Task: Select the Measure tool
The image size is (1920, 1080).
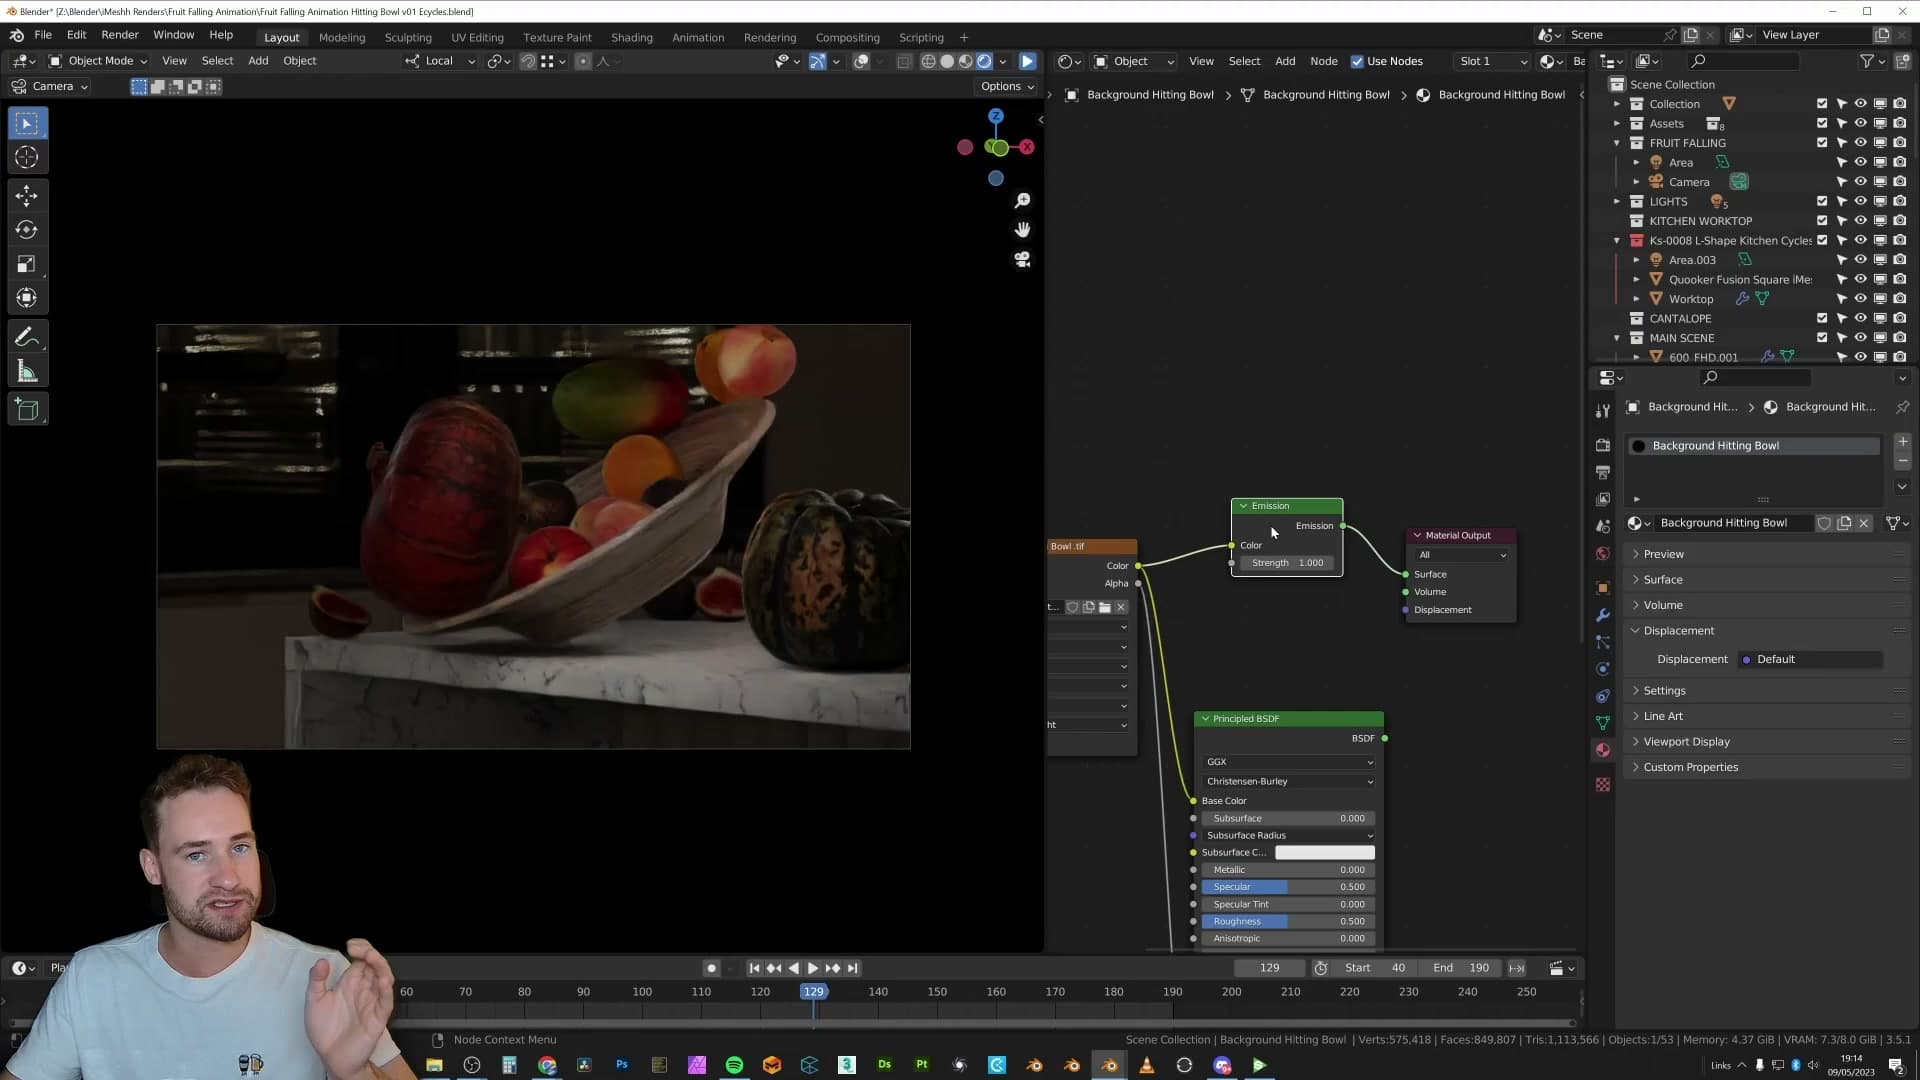Action: [27, 372]
